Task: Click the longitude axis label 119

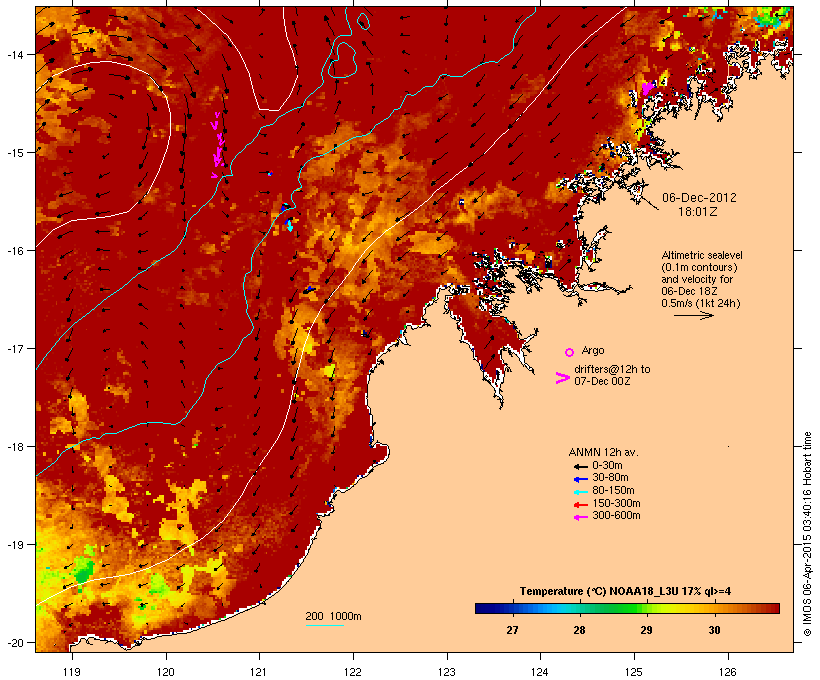Action: 72,672
